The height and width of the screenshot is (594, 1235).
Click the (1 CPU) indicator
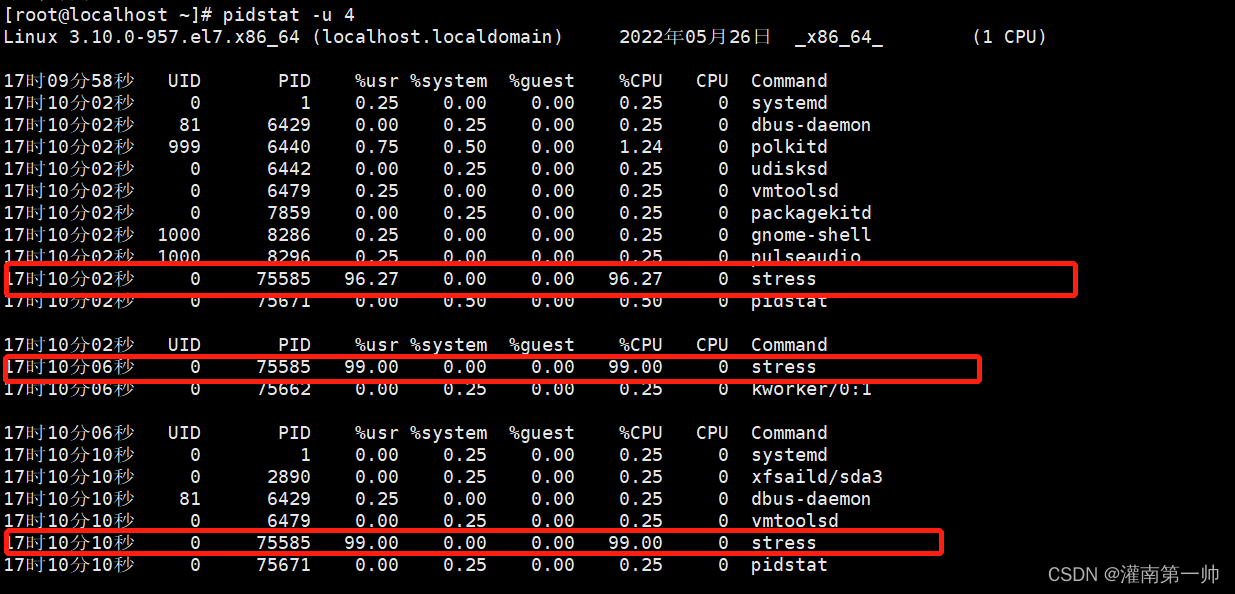1009,36
